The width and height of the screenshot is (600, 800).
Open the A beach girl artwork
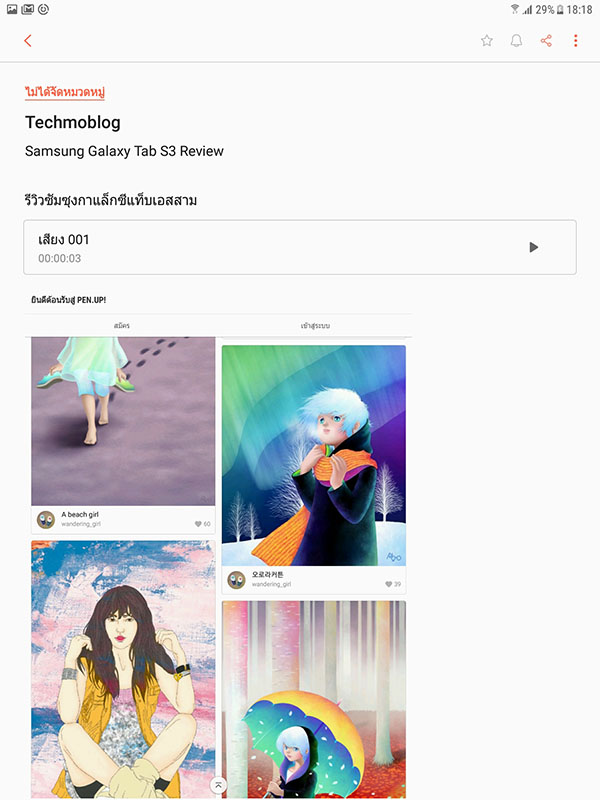pyautogui.click(x=123, y=421)
